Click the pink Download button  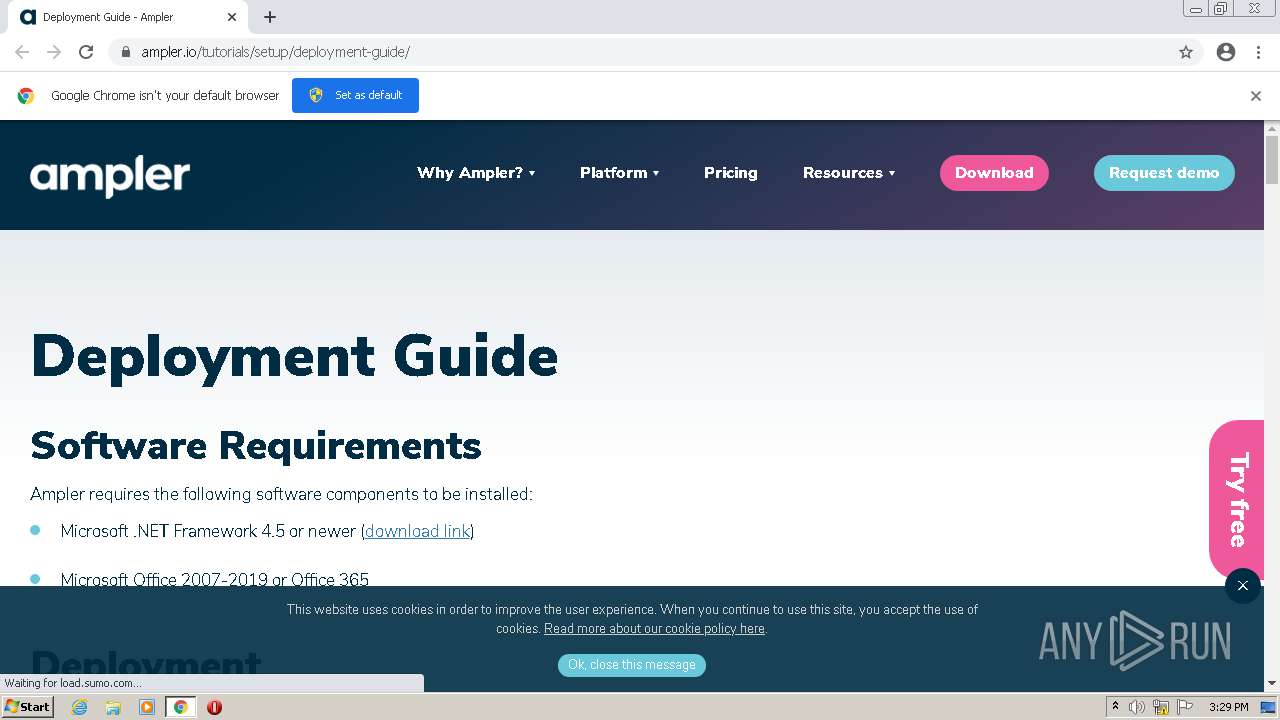(x=994, y=173)
